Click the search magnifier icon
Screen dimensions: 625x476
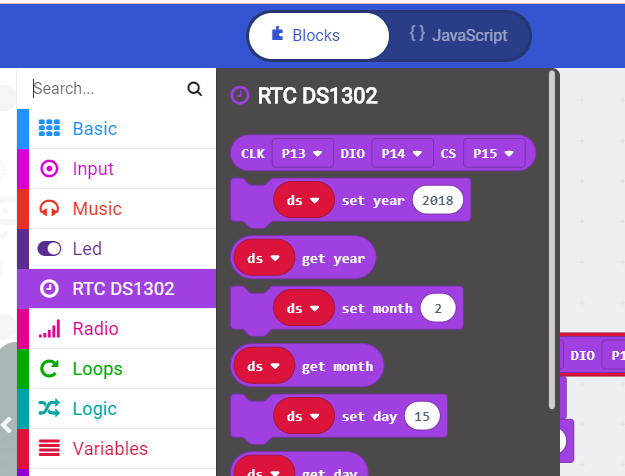click(195, 89)
